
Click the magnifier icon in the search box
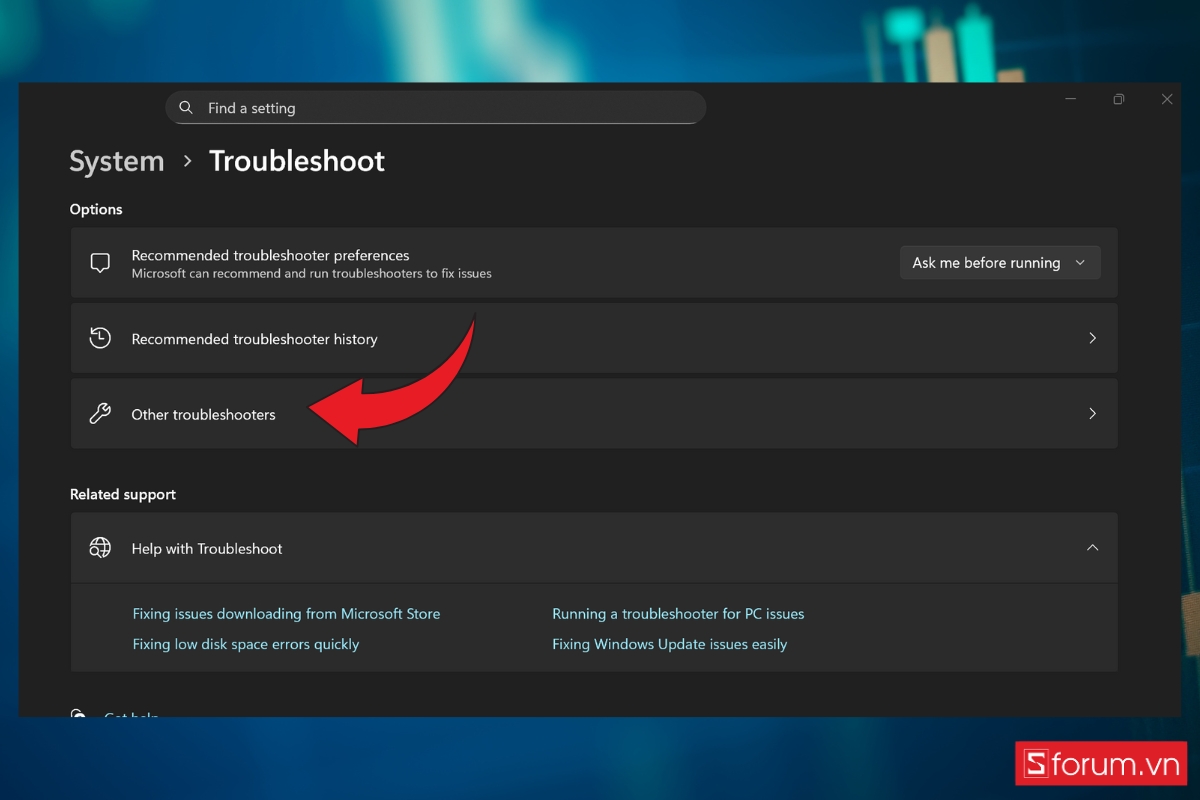click(186, 107)
